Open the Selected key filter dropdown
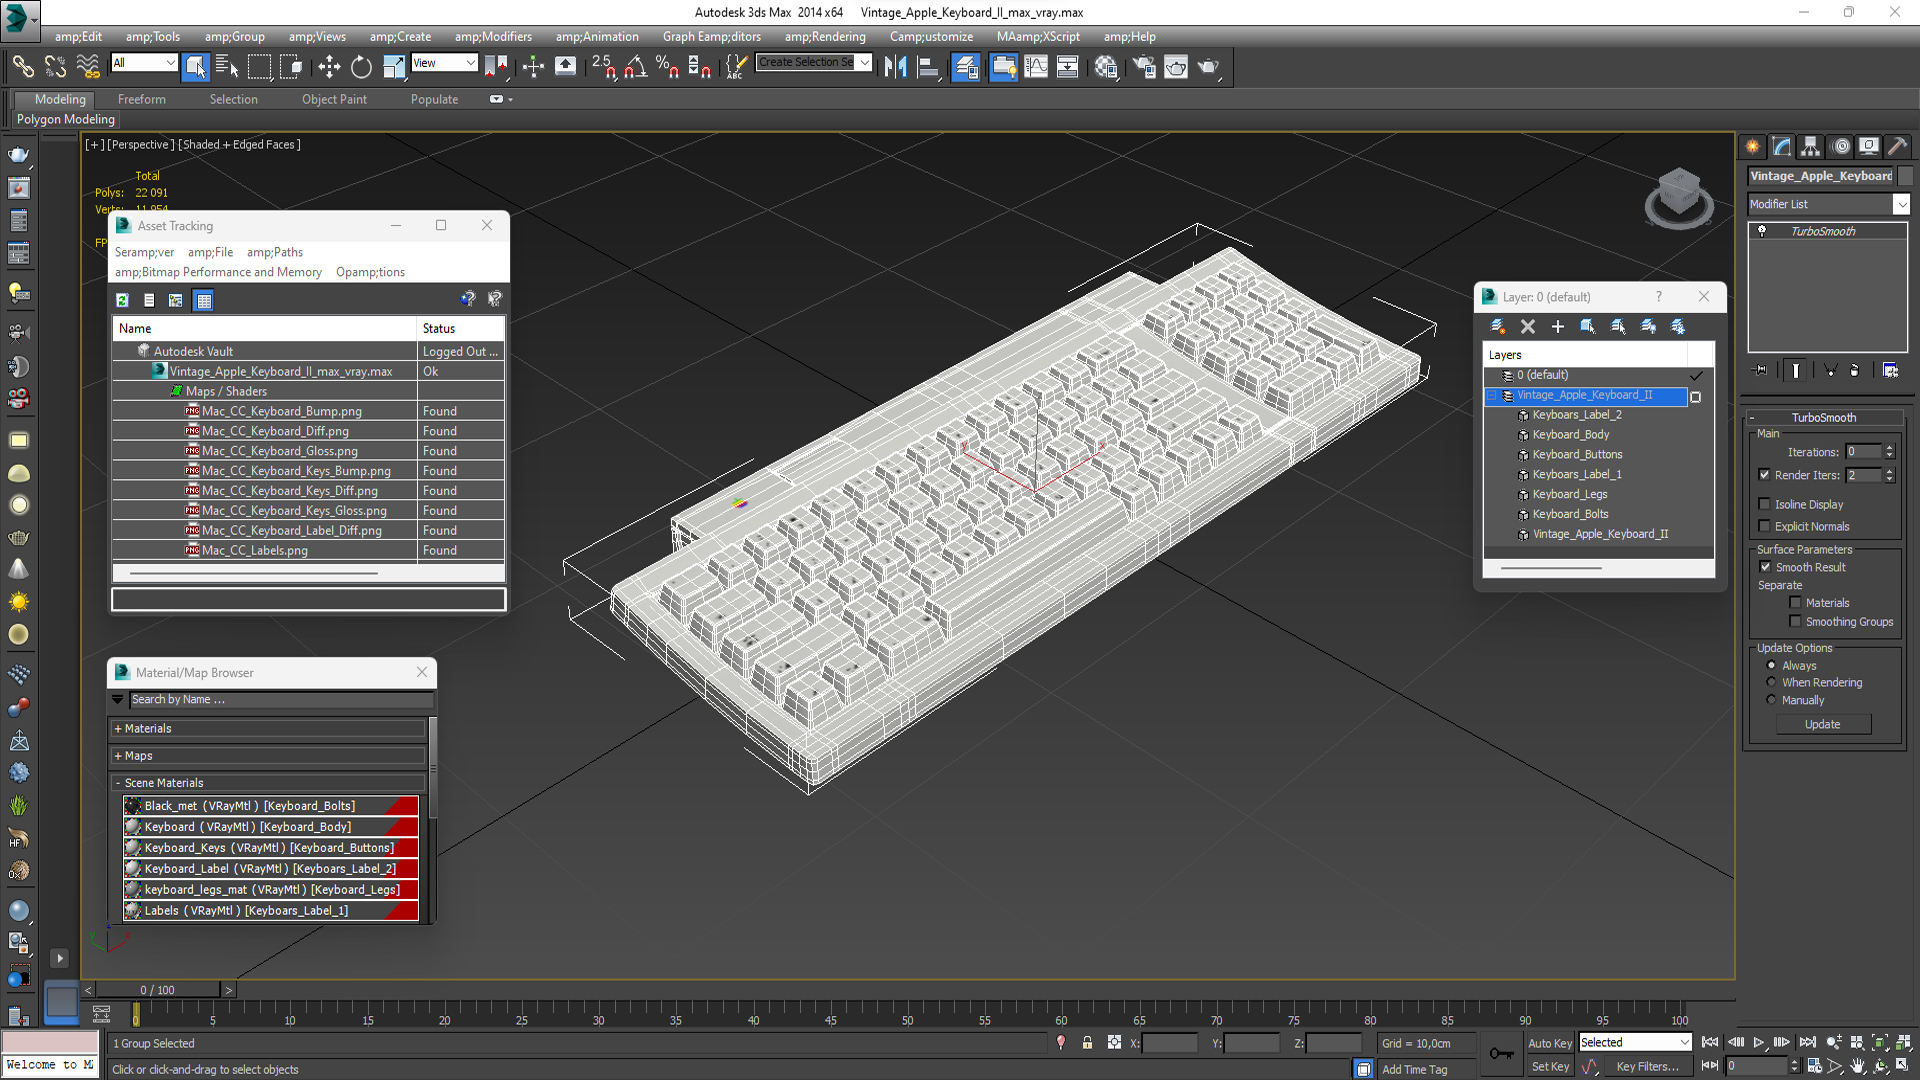 1635,1042
